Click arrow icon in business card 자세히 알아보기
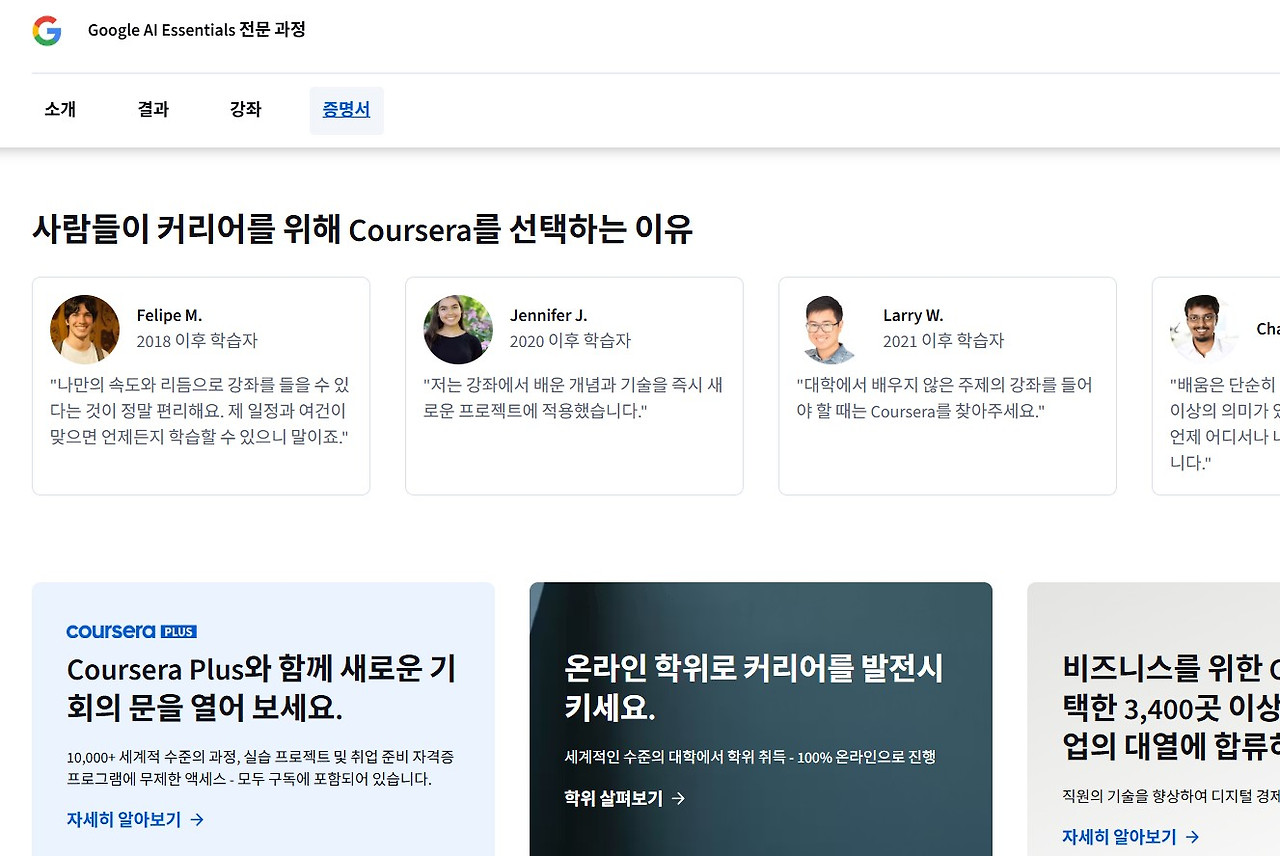 pyautogui.click(x=1192, y=837)
